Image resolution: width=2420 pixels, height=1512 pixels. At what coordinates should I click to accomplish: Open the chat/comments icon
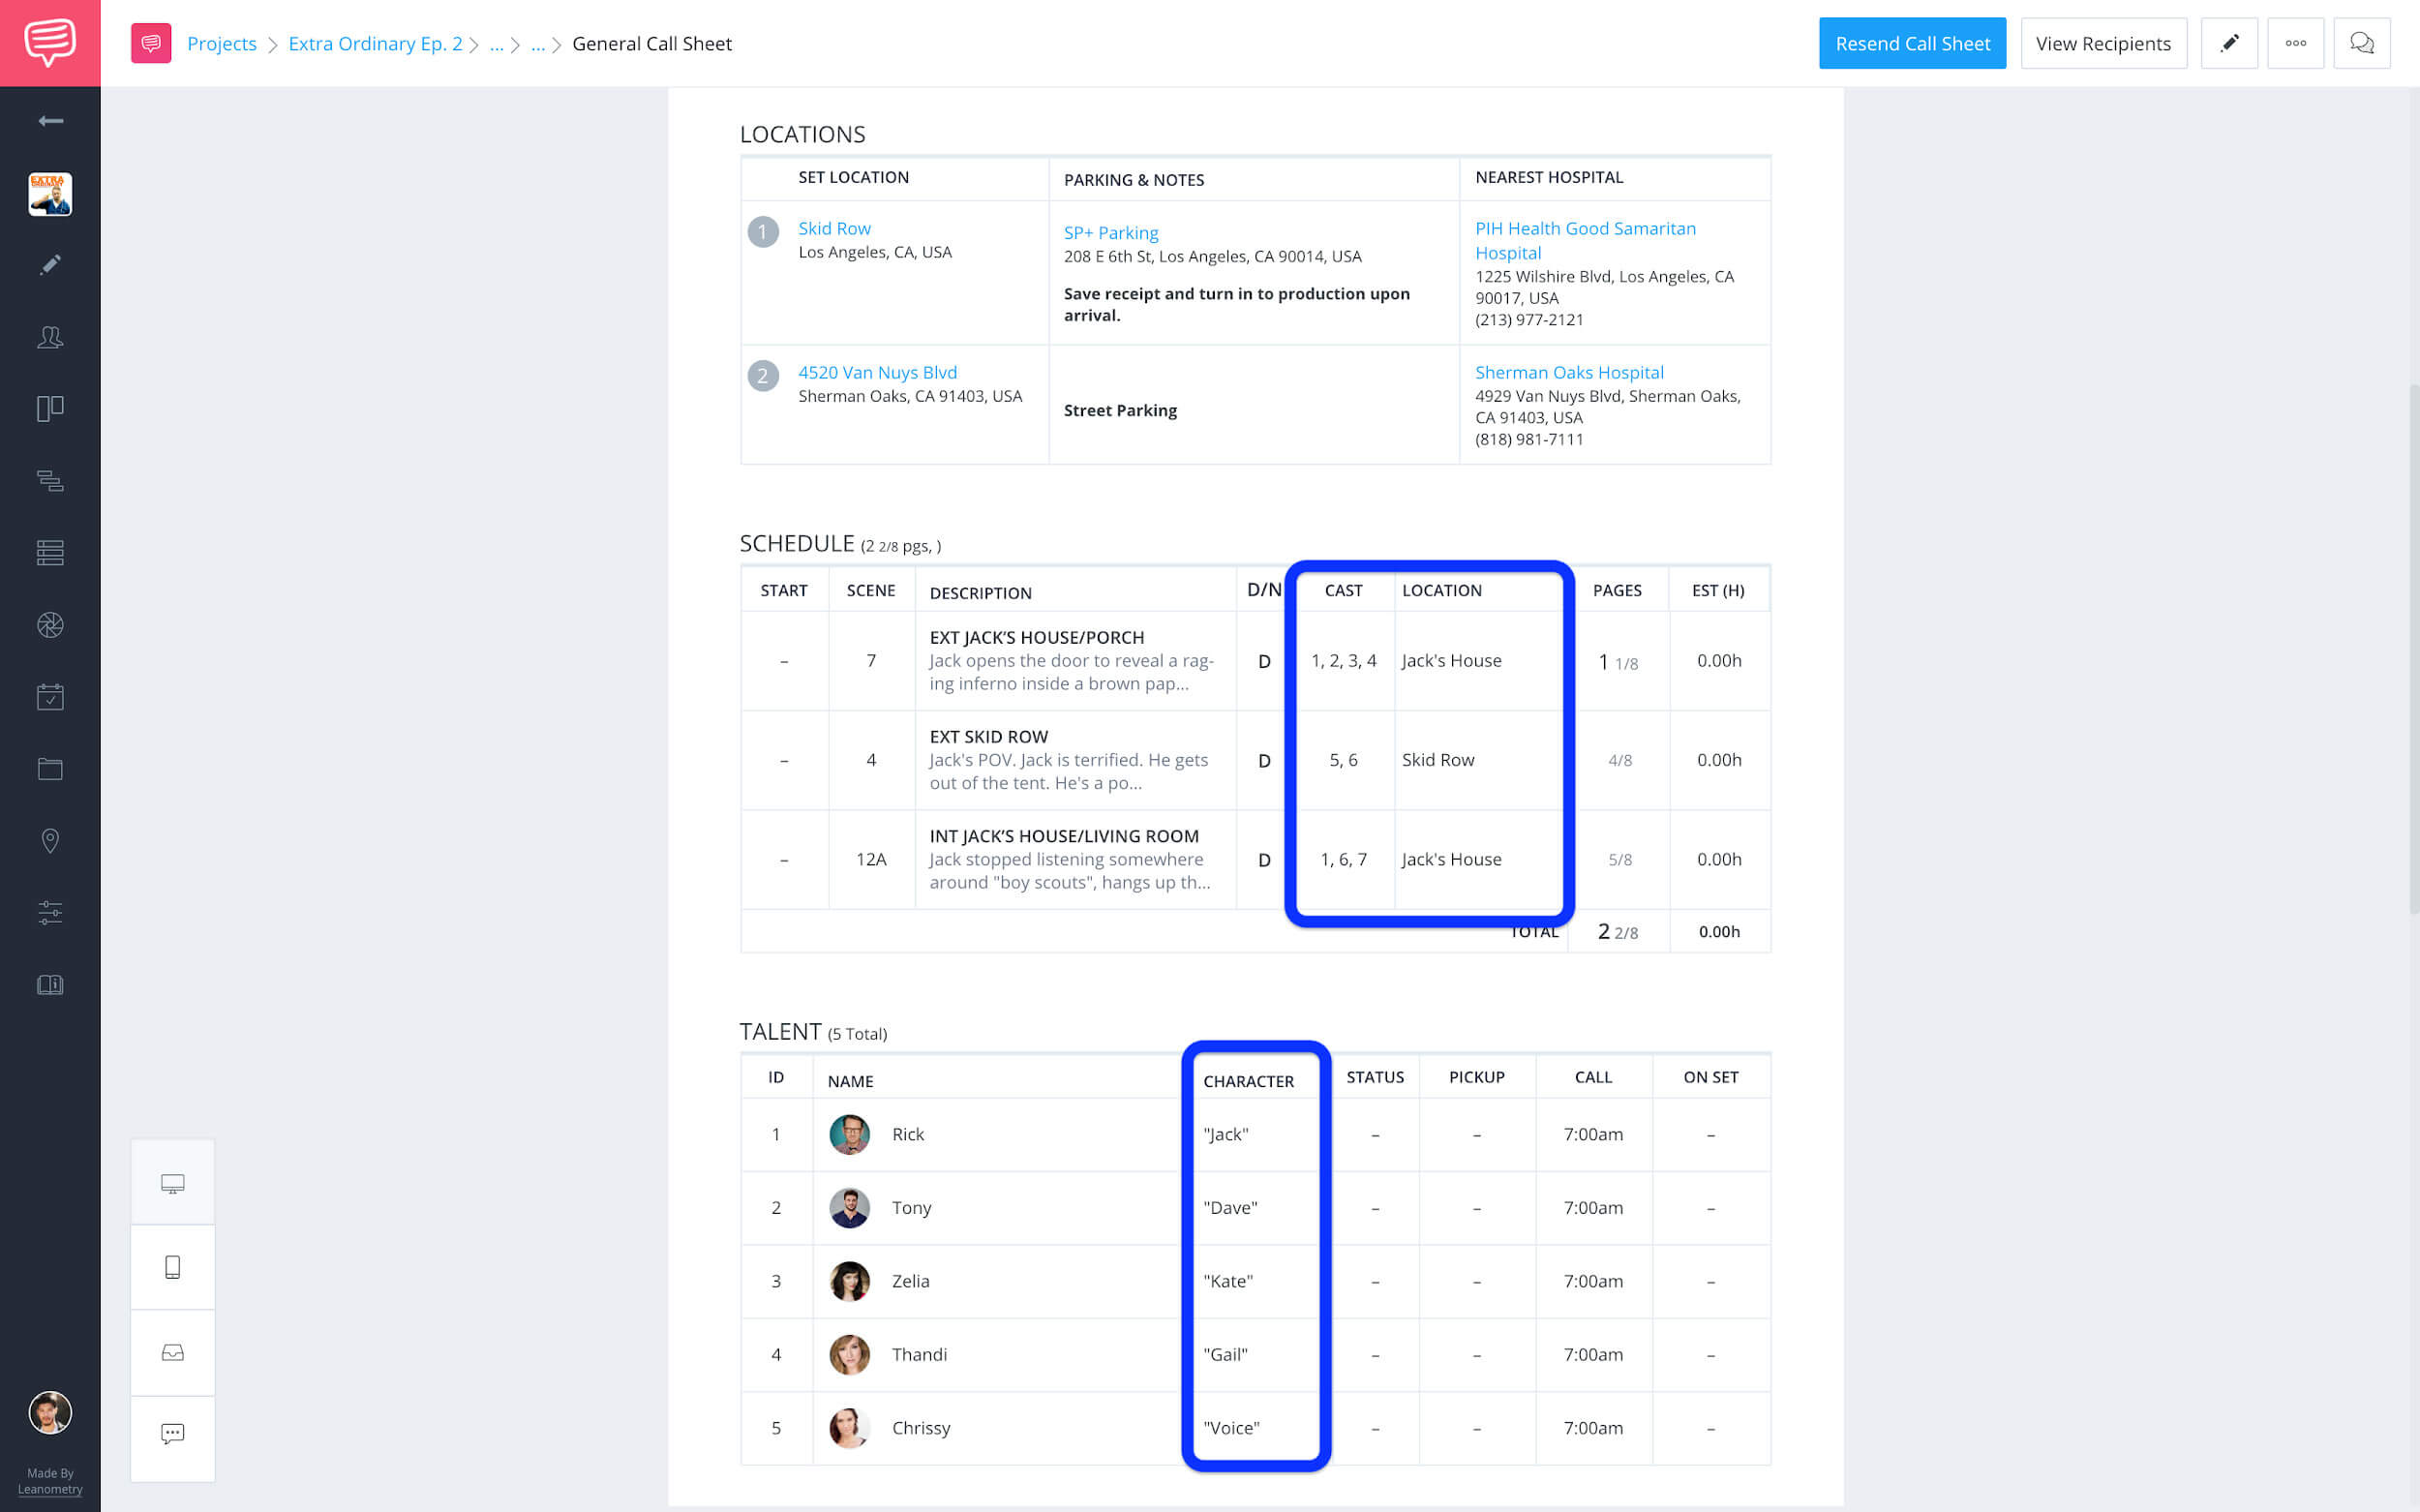pyautogui.click(x=2361, y=42)
